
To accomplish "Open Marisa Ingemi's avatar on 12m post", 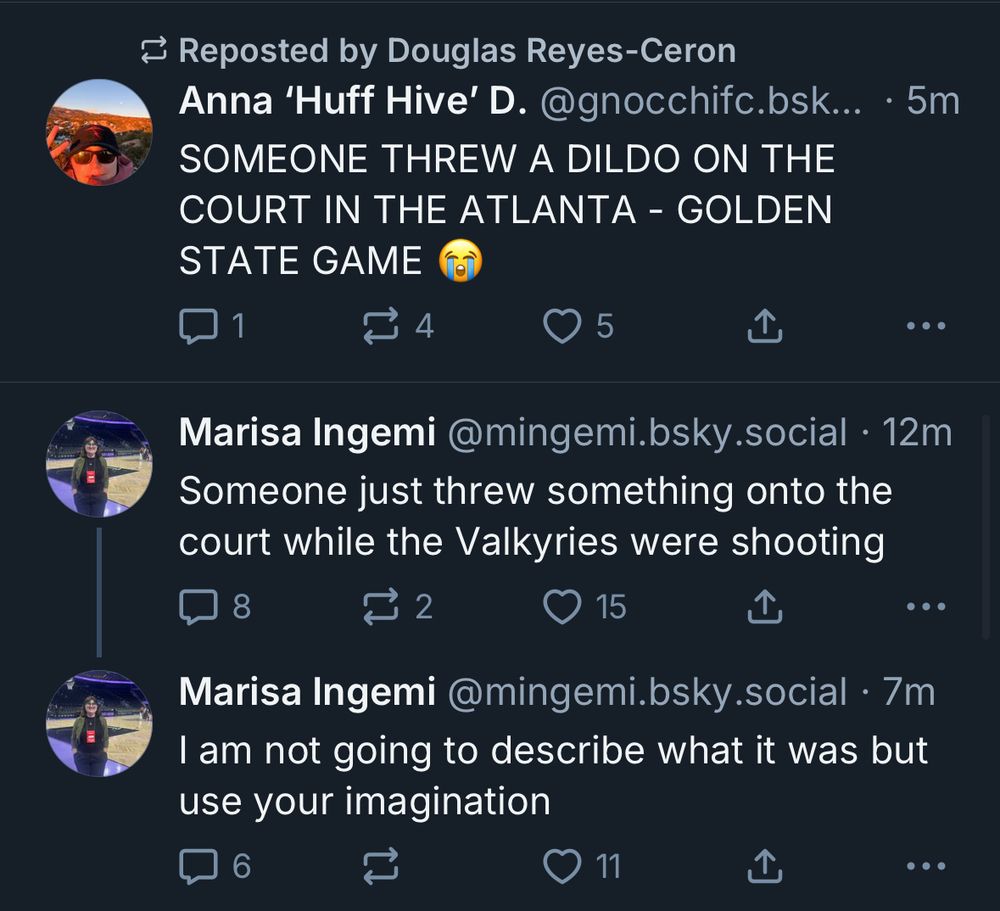I will click(x=99, y=463).
